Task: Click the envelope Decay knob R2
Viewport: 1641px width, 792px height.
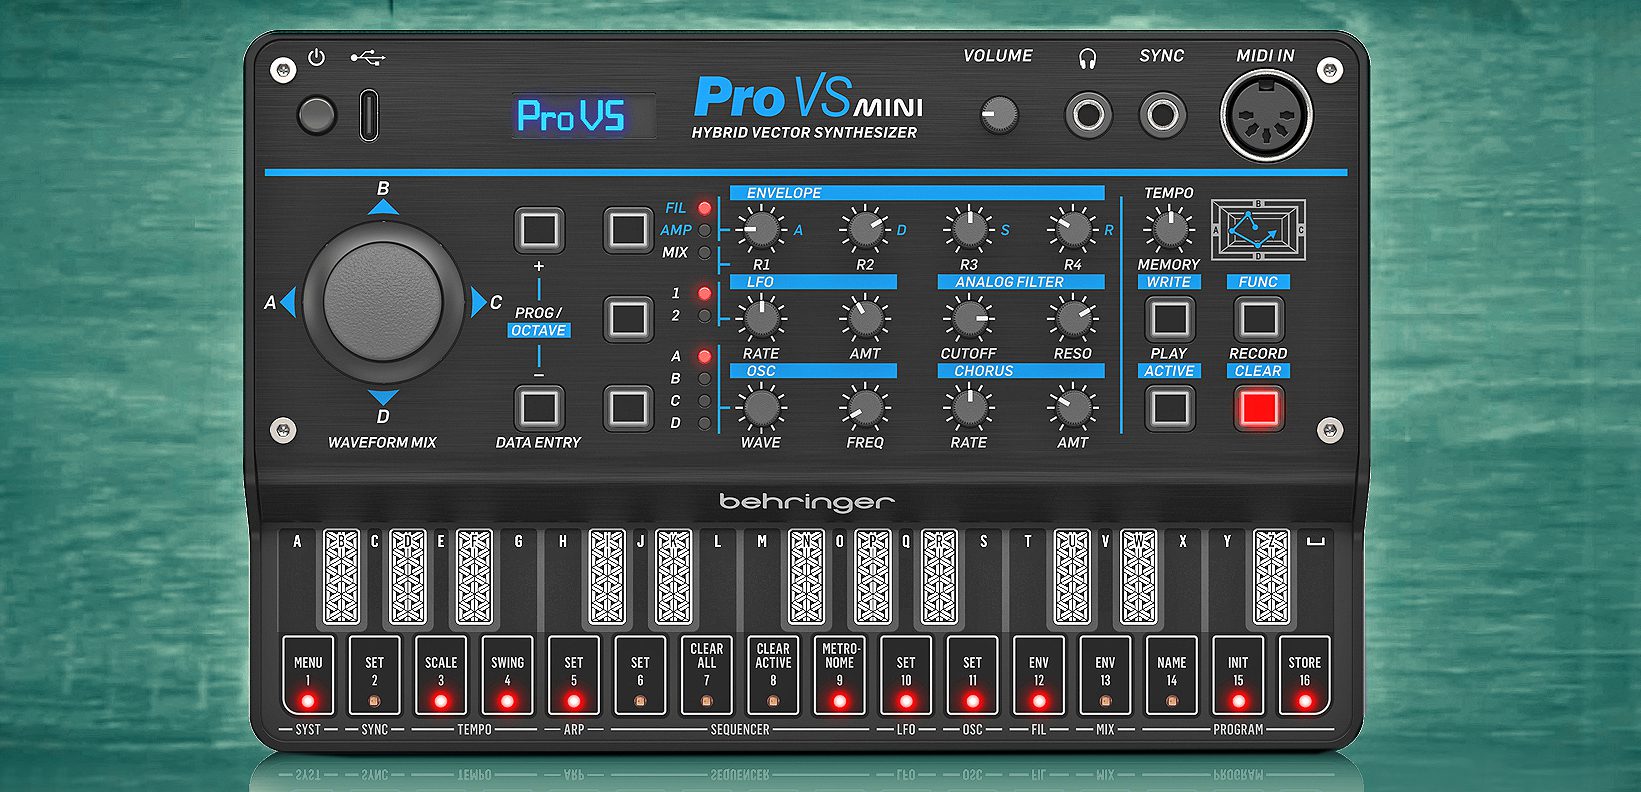Action: [x=865, y=230]
